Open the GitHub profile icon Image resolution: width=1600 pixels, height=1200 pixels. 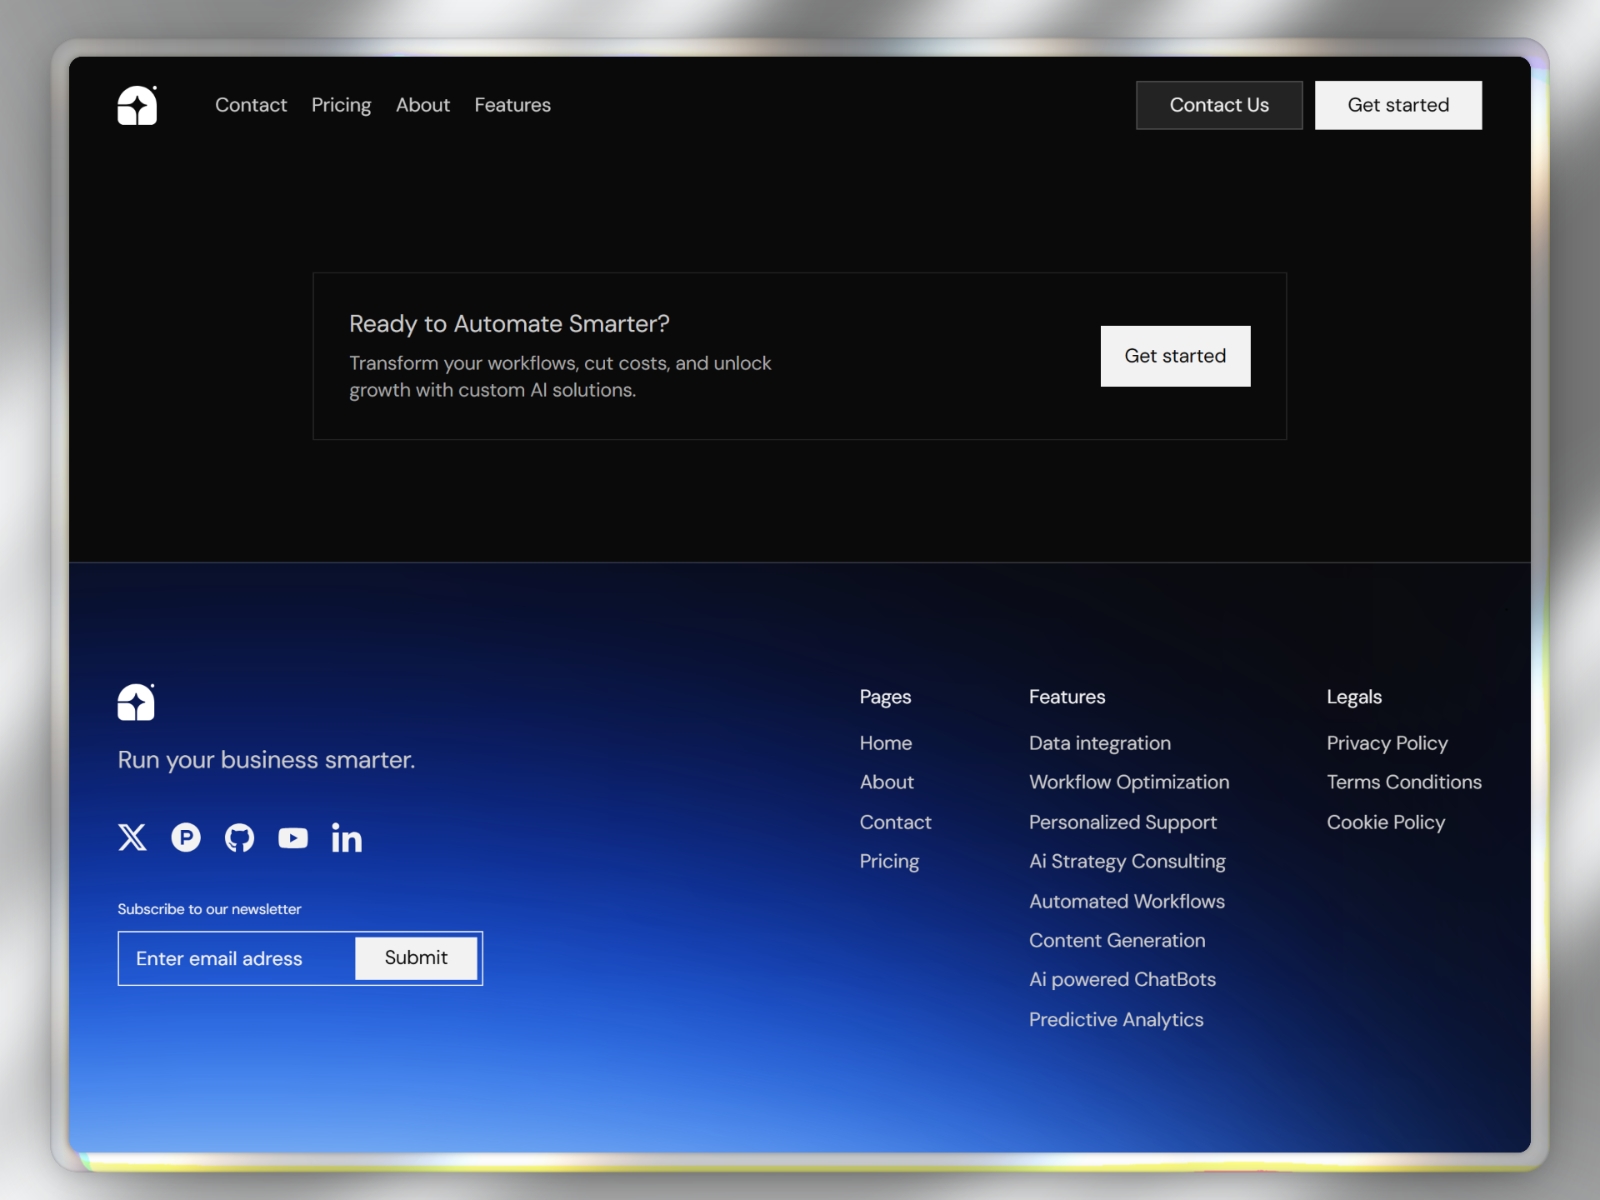tap(239, 838)
